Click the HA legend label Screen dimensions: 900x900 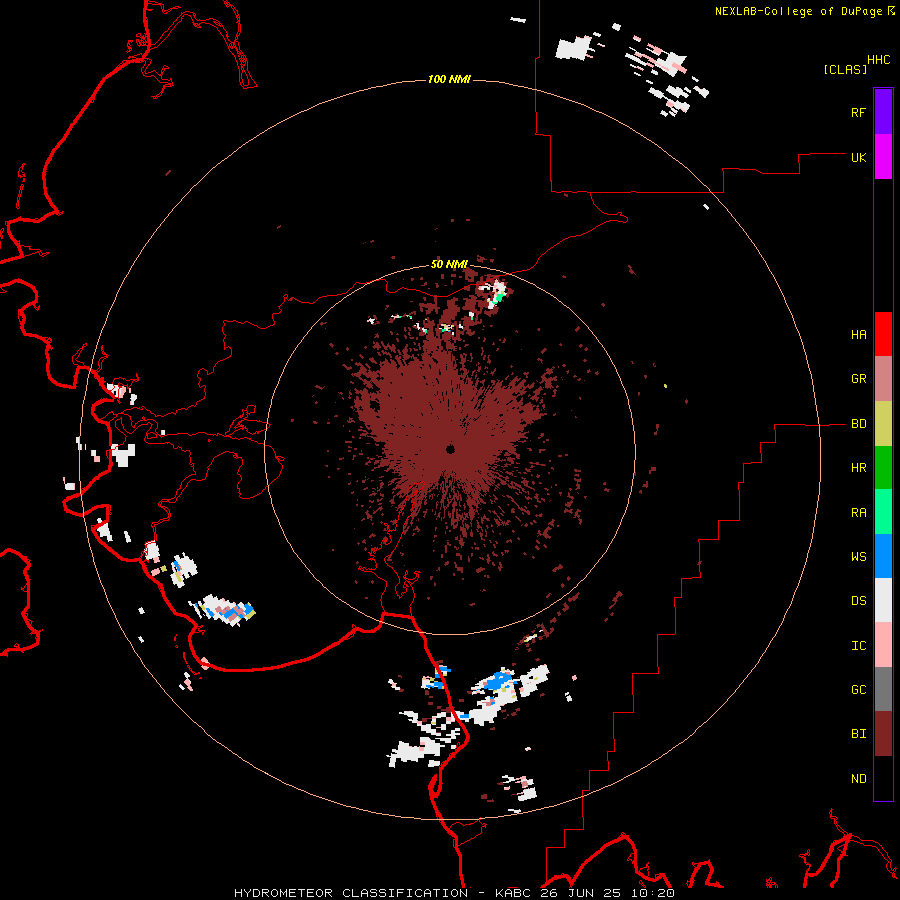[858, 335]
